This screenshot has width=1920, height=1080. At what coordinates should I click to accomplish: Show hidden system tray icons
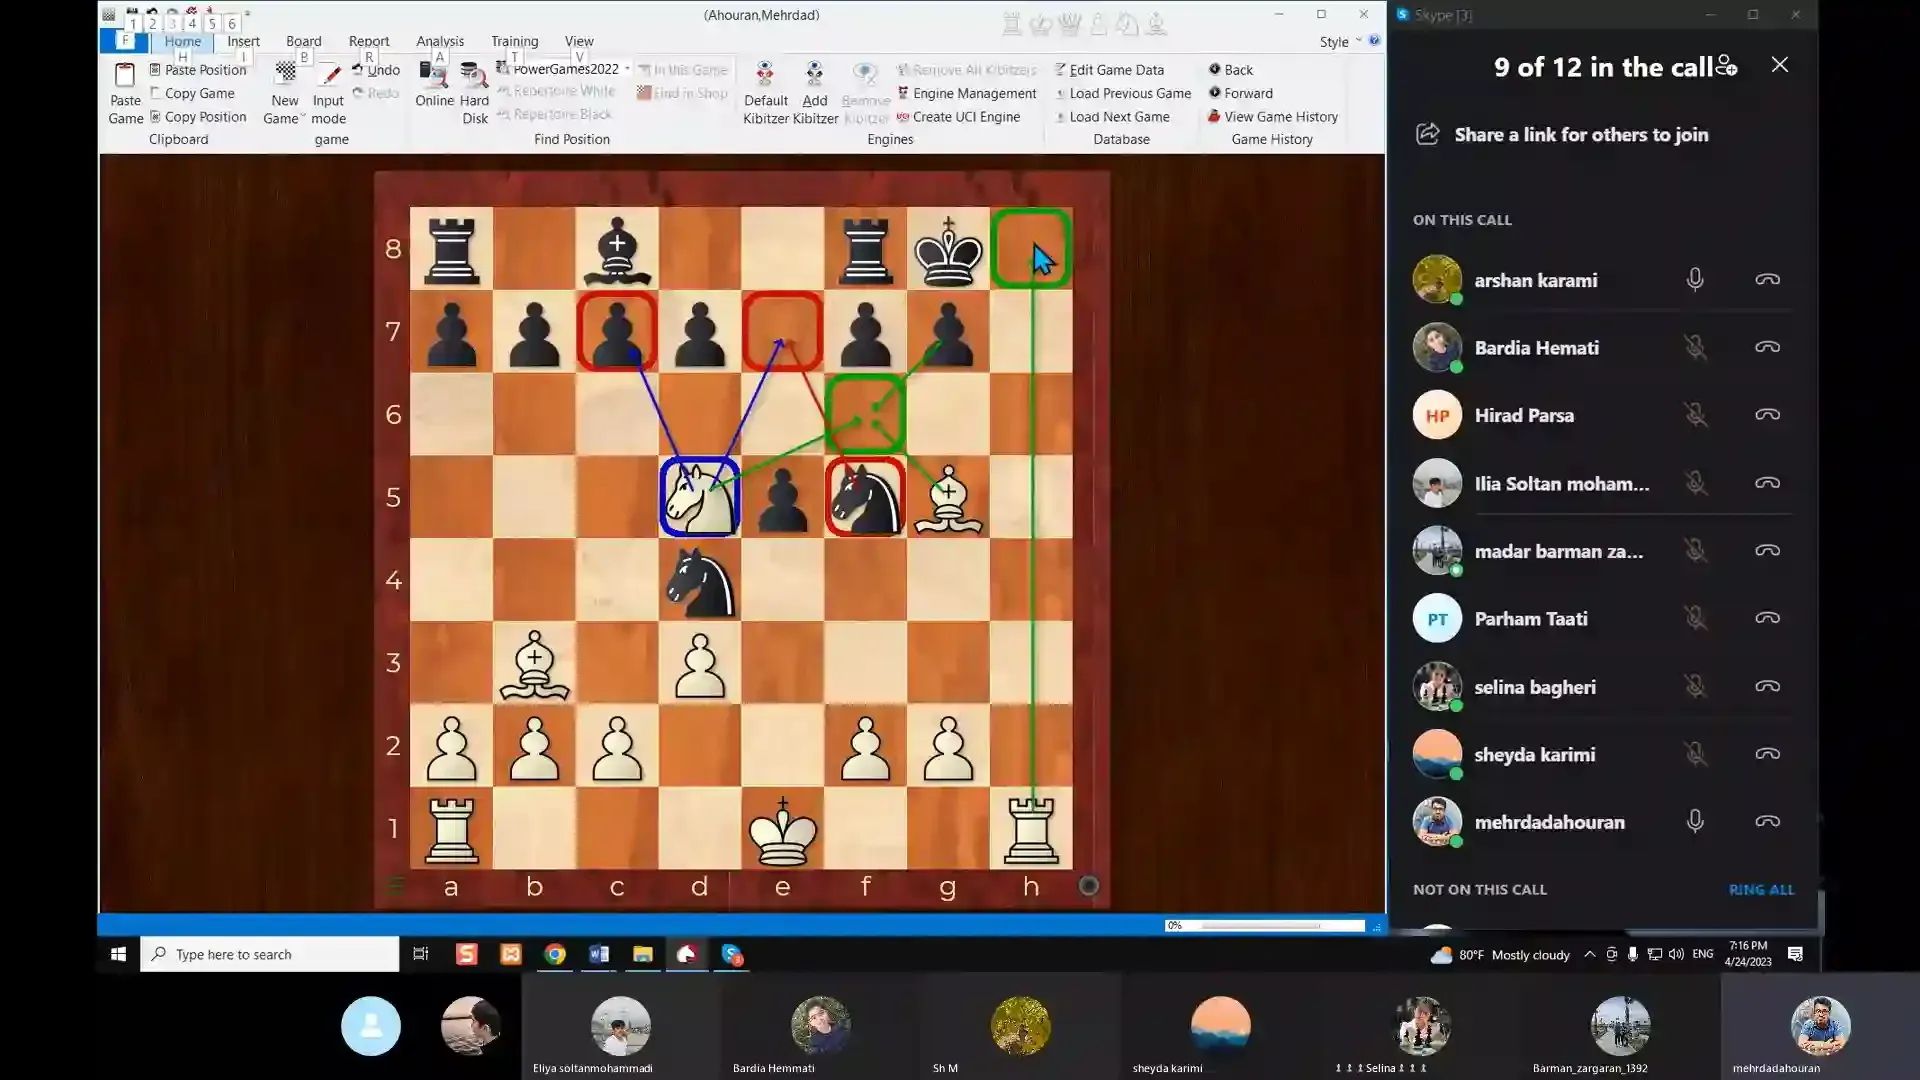(x=1589, y=954)
